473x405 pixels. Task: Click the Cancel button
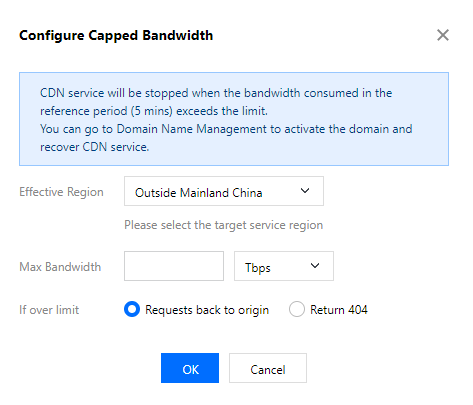268,368
